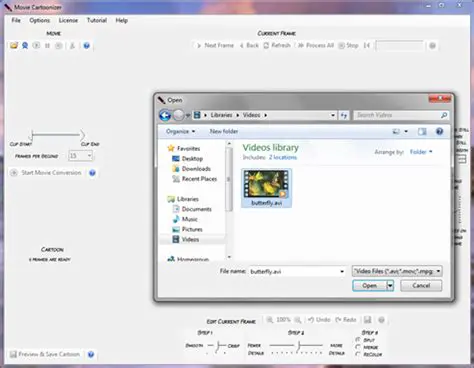Click the library icon in the address bar
The width and height of the screenshot is (474, 368).
197,115
